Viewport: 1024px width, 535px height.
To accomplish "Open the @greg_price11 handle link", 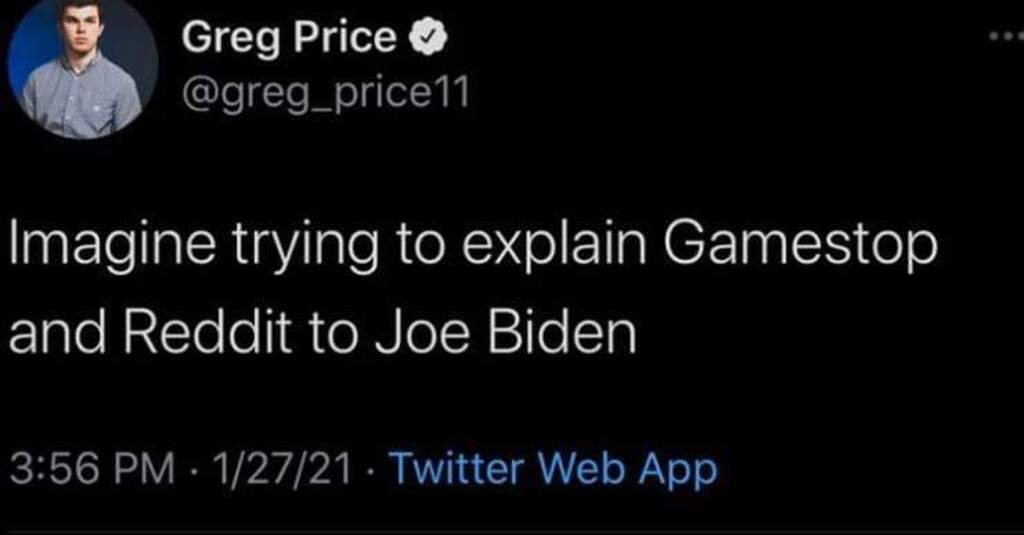I will [x=318, y=95].
